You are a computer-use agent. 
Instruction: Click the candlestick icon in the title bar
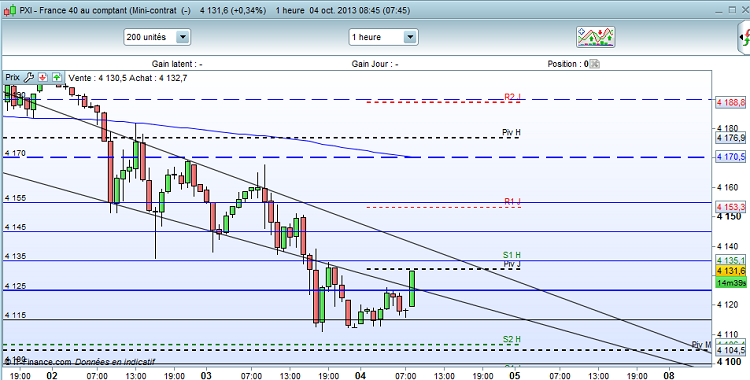coord(10,10)
